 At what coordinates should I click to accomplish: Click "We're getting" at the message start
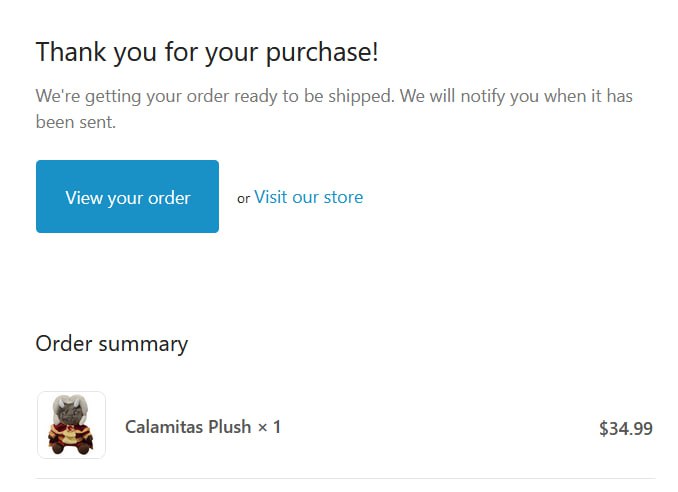(x=88, y=96)
